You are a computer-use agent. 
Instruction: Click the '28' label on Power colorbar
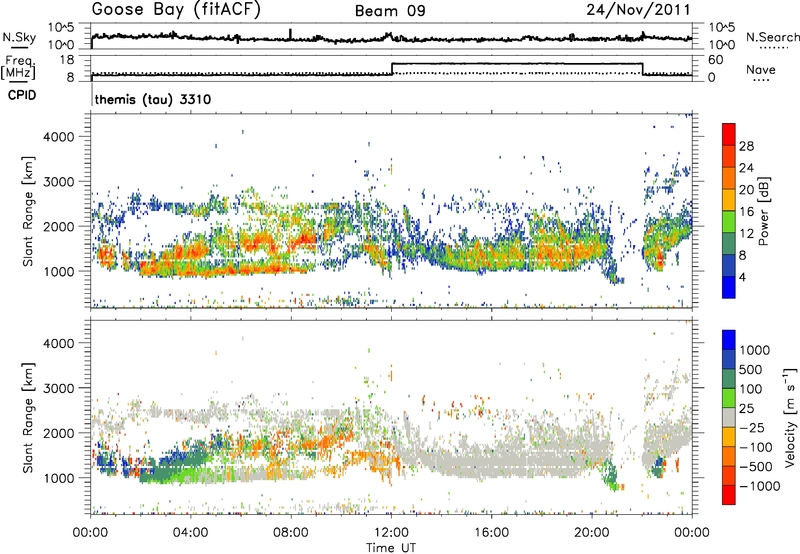coord(746,146)
